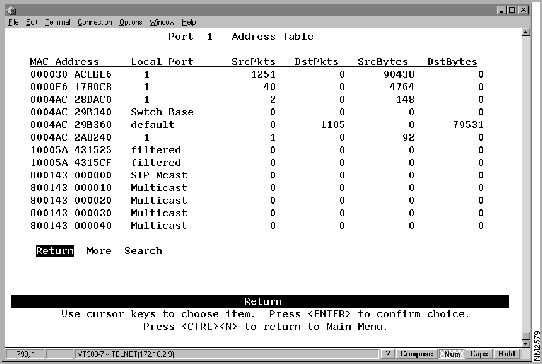Choose More to show more addresses
The width and height of the screenshot is (542, 364).
(99, 251)
